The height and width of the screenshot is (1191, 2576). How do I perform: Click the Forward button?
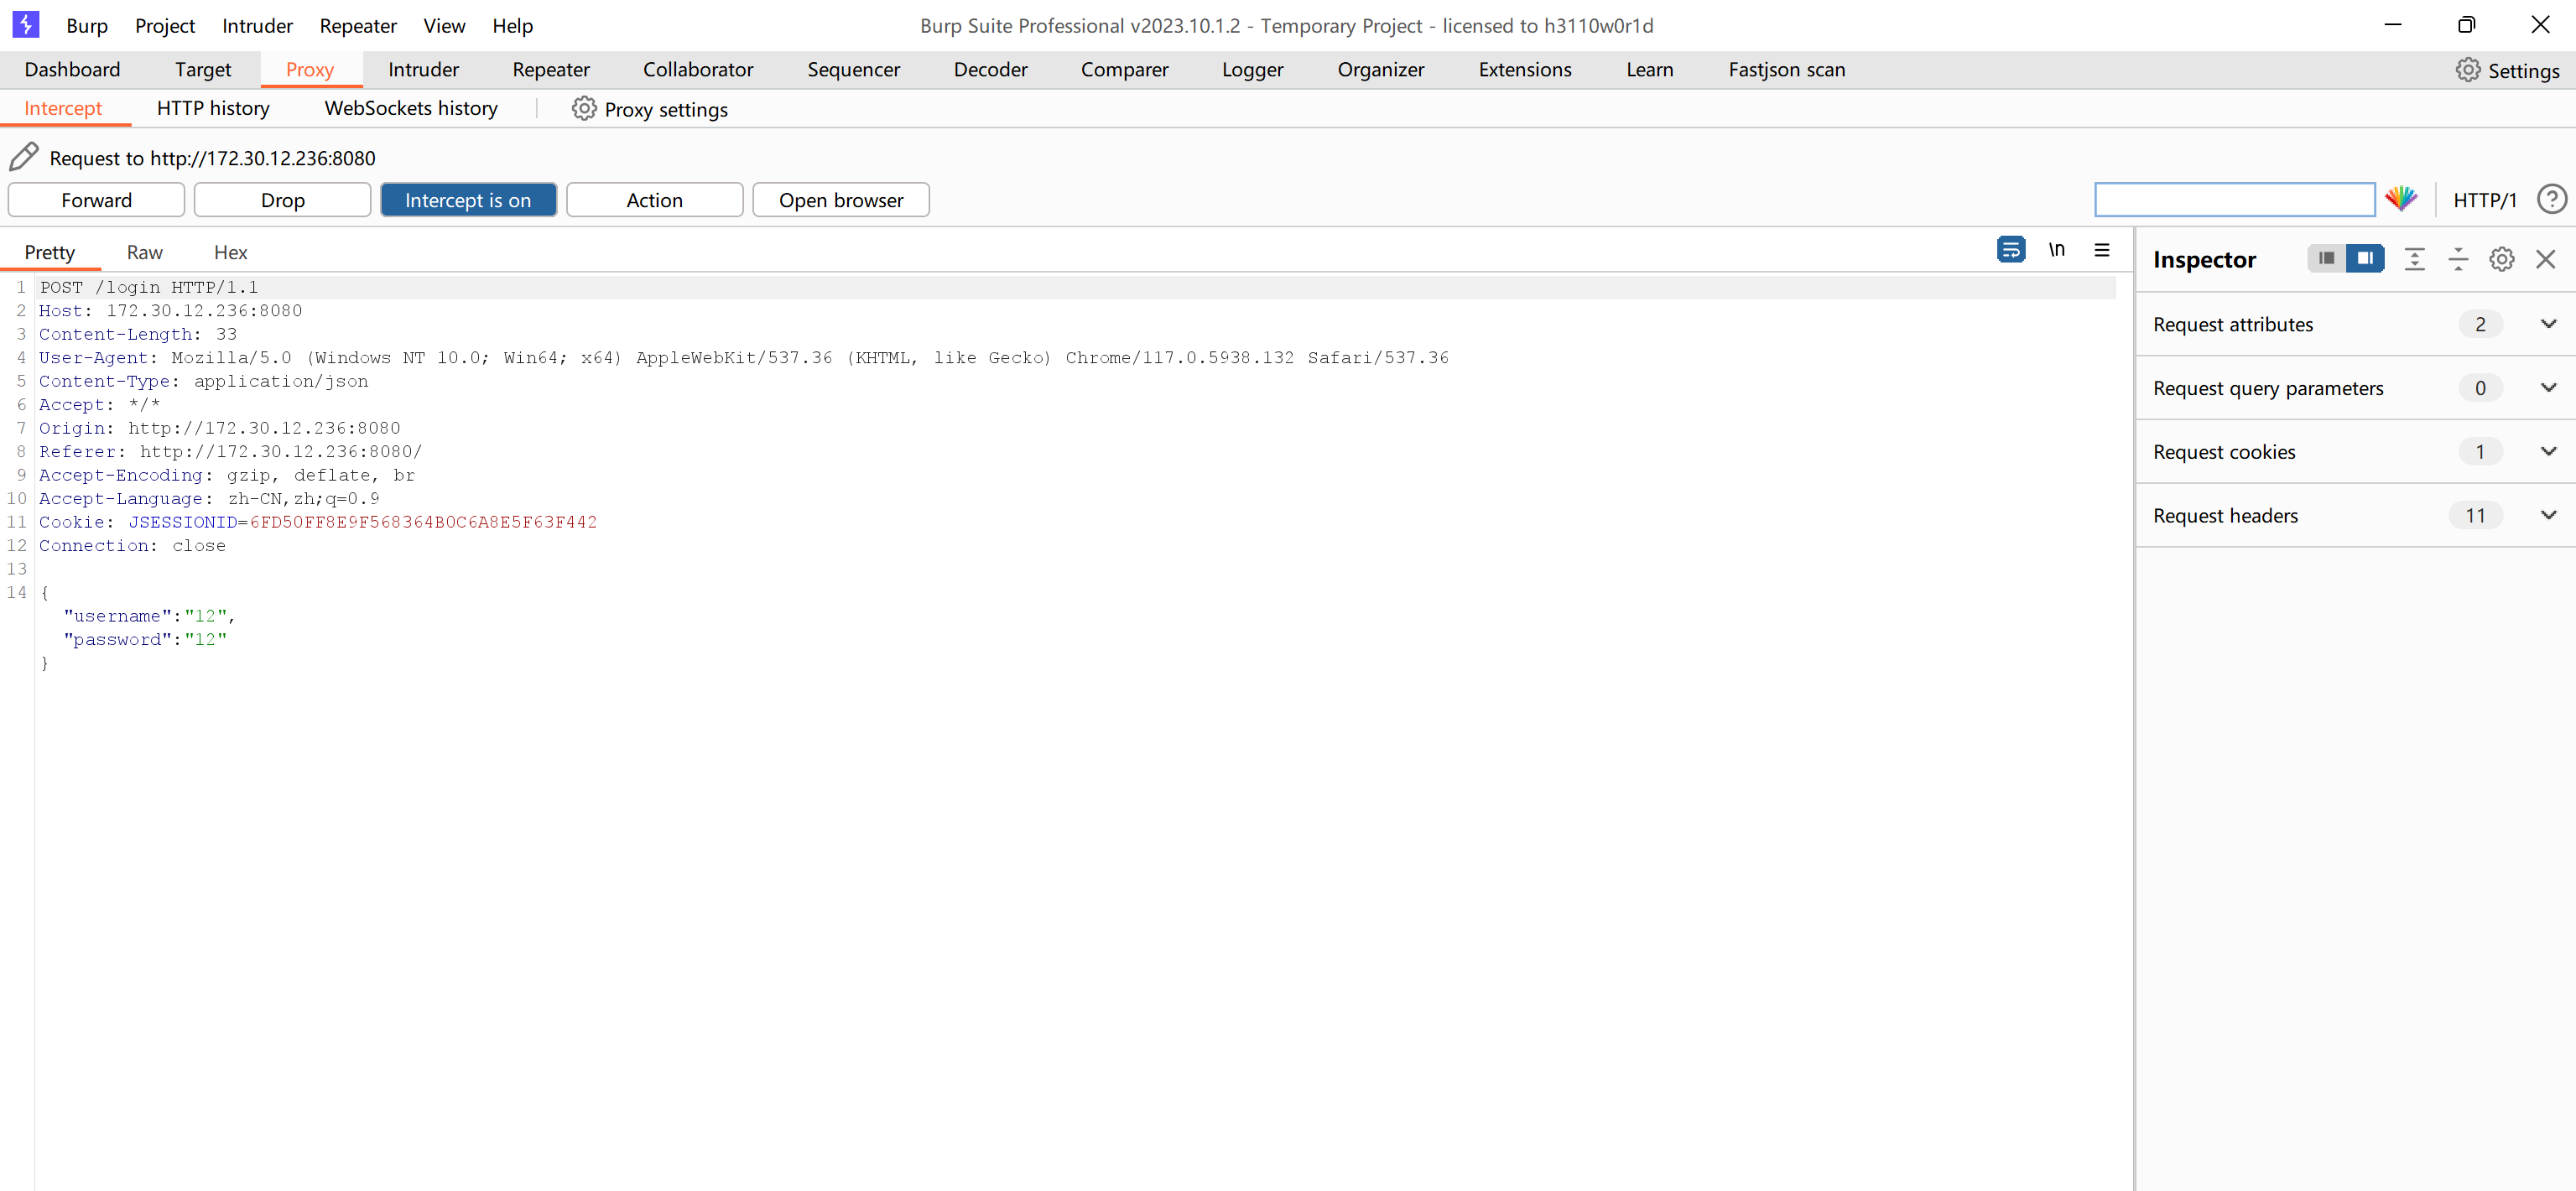point(96,200)
